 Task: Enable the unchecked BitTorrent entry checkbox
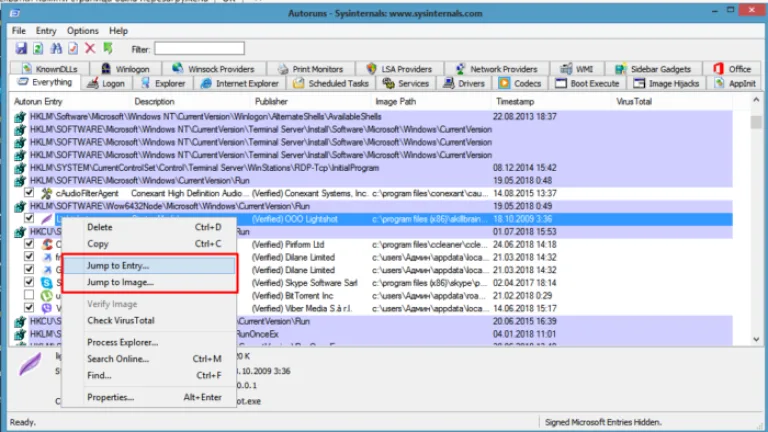point(29,295)
